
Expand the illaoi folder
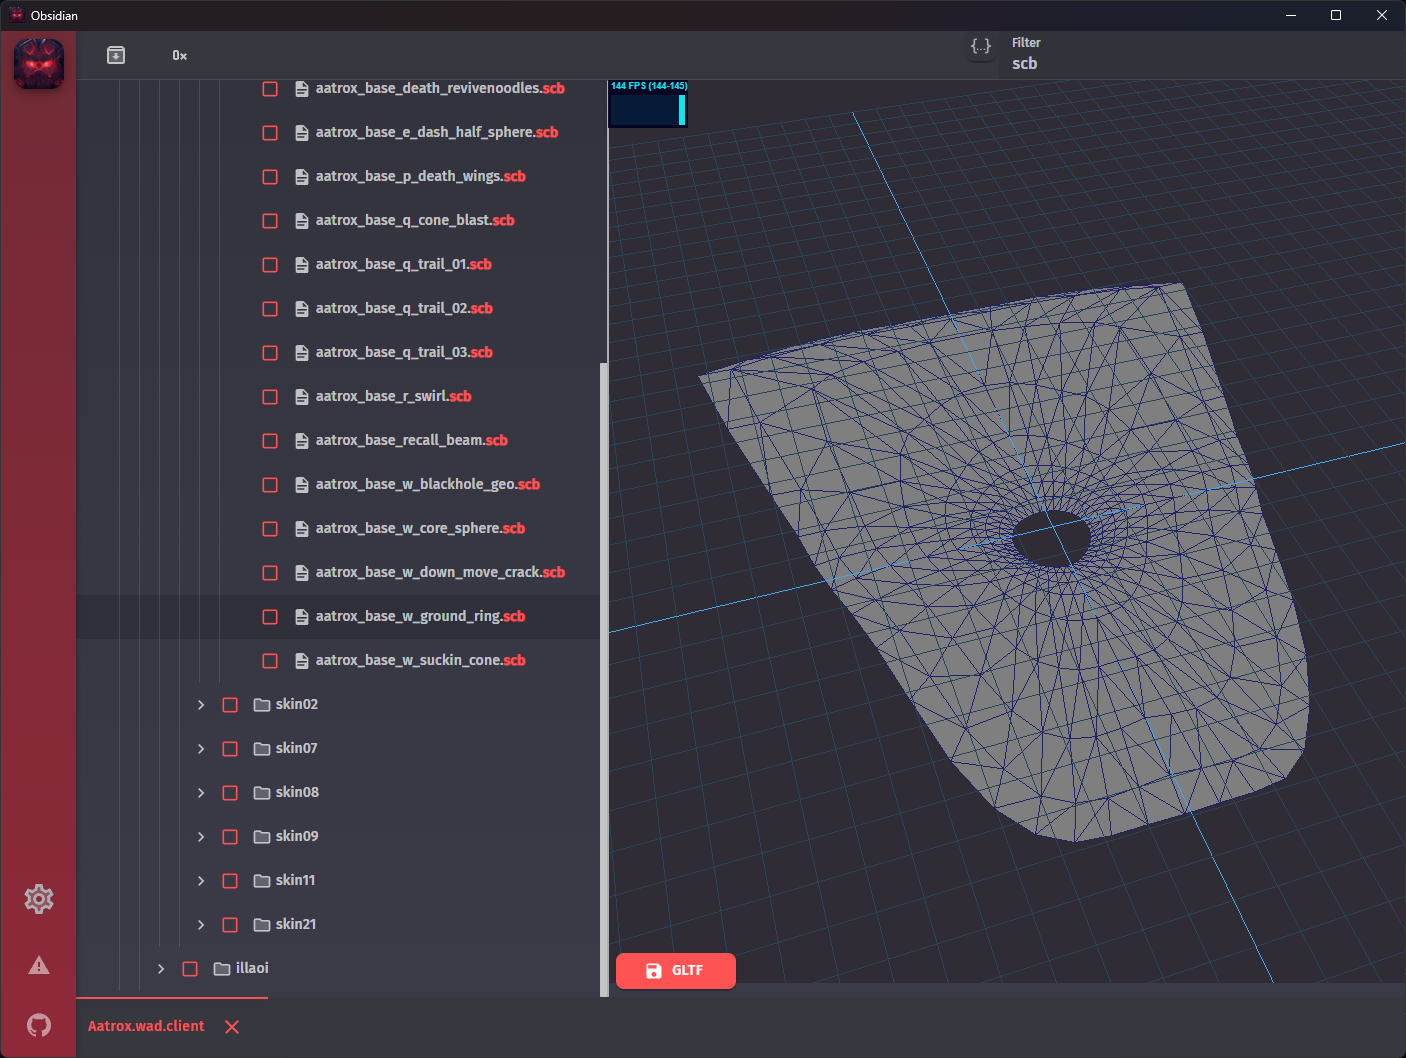[x=161, y=969]
